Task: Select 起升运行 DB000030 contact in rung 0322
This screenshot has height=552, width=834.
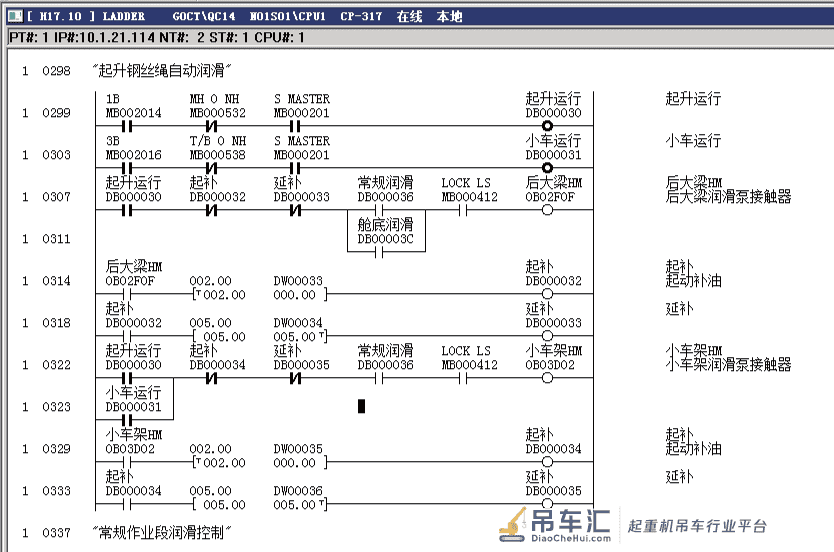Action: (127, 378)
